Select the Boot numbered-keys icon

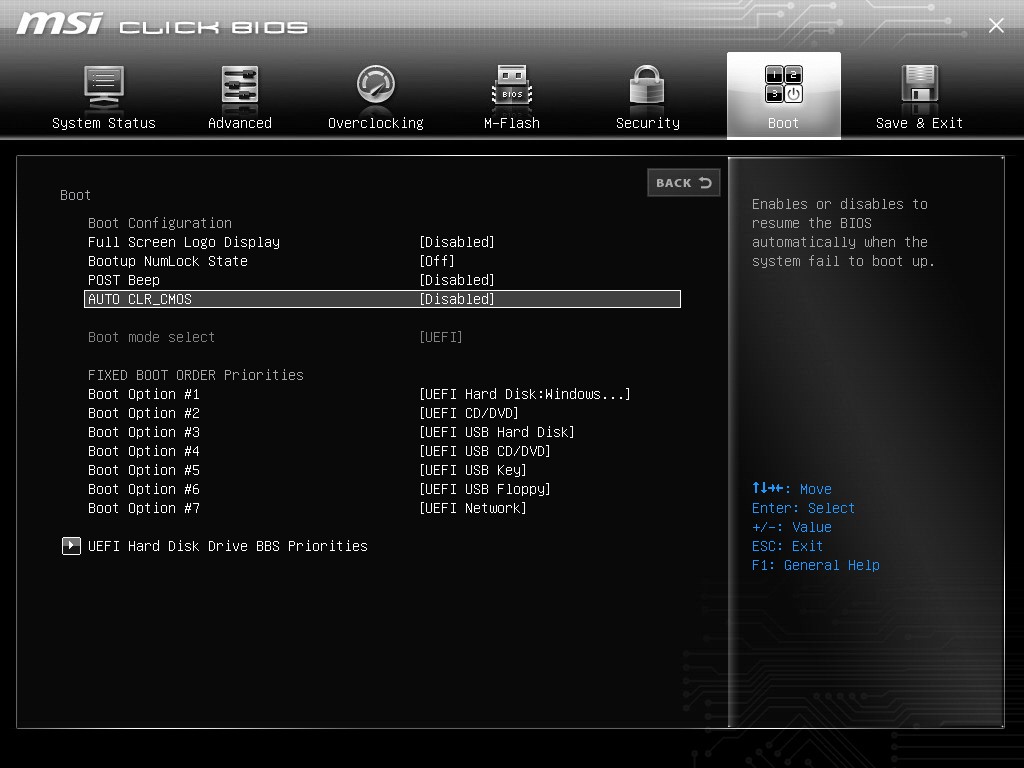click(x=784, y=85)
